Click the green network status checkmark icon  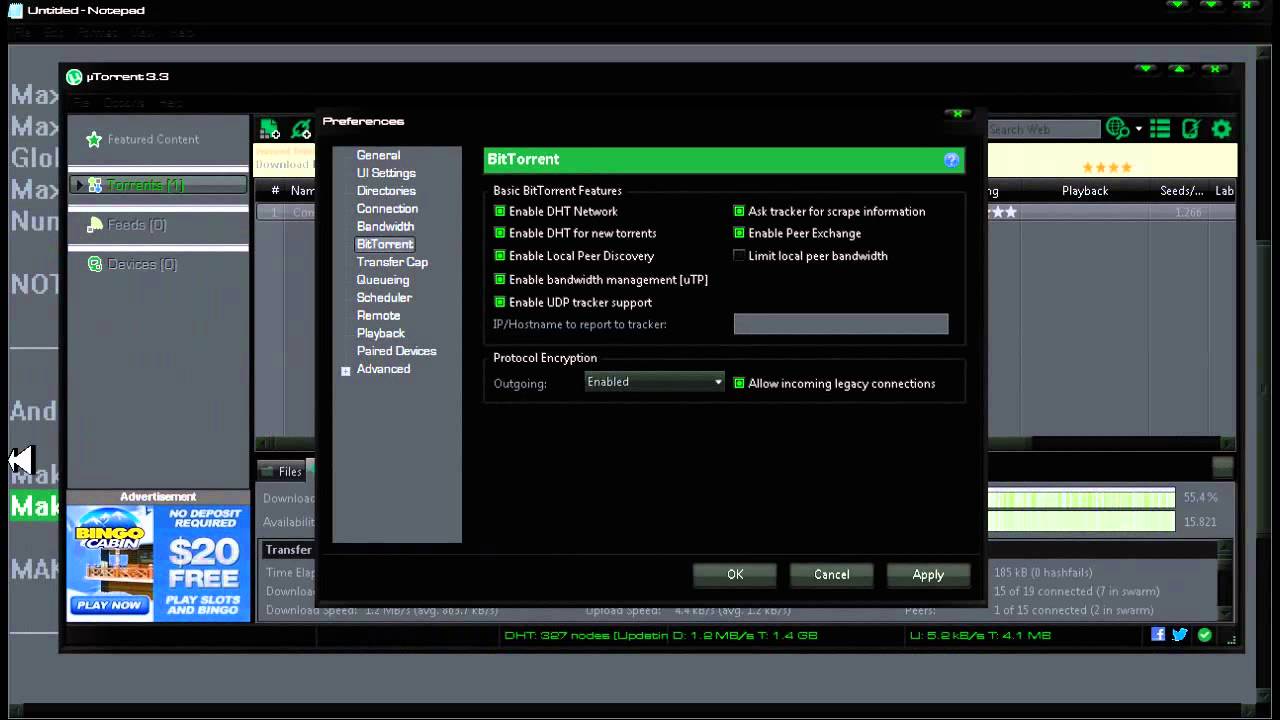click(1204, 634)
